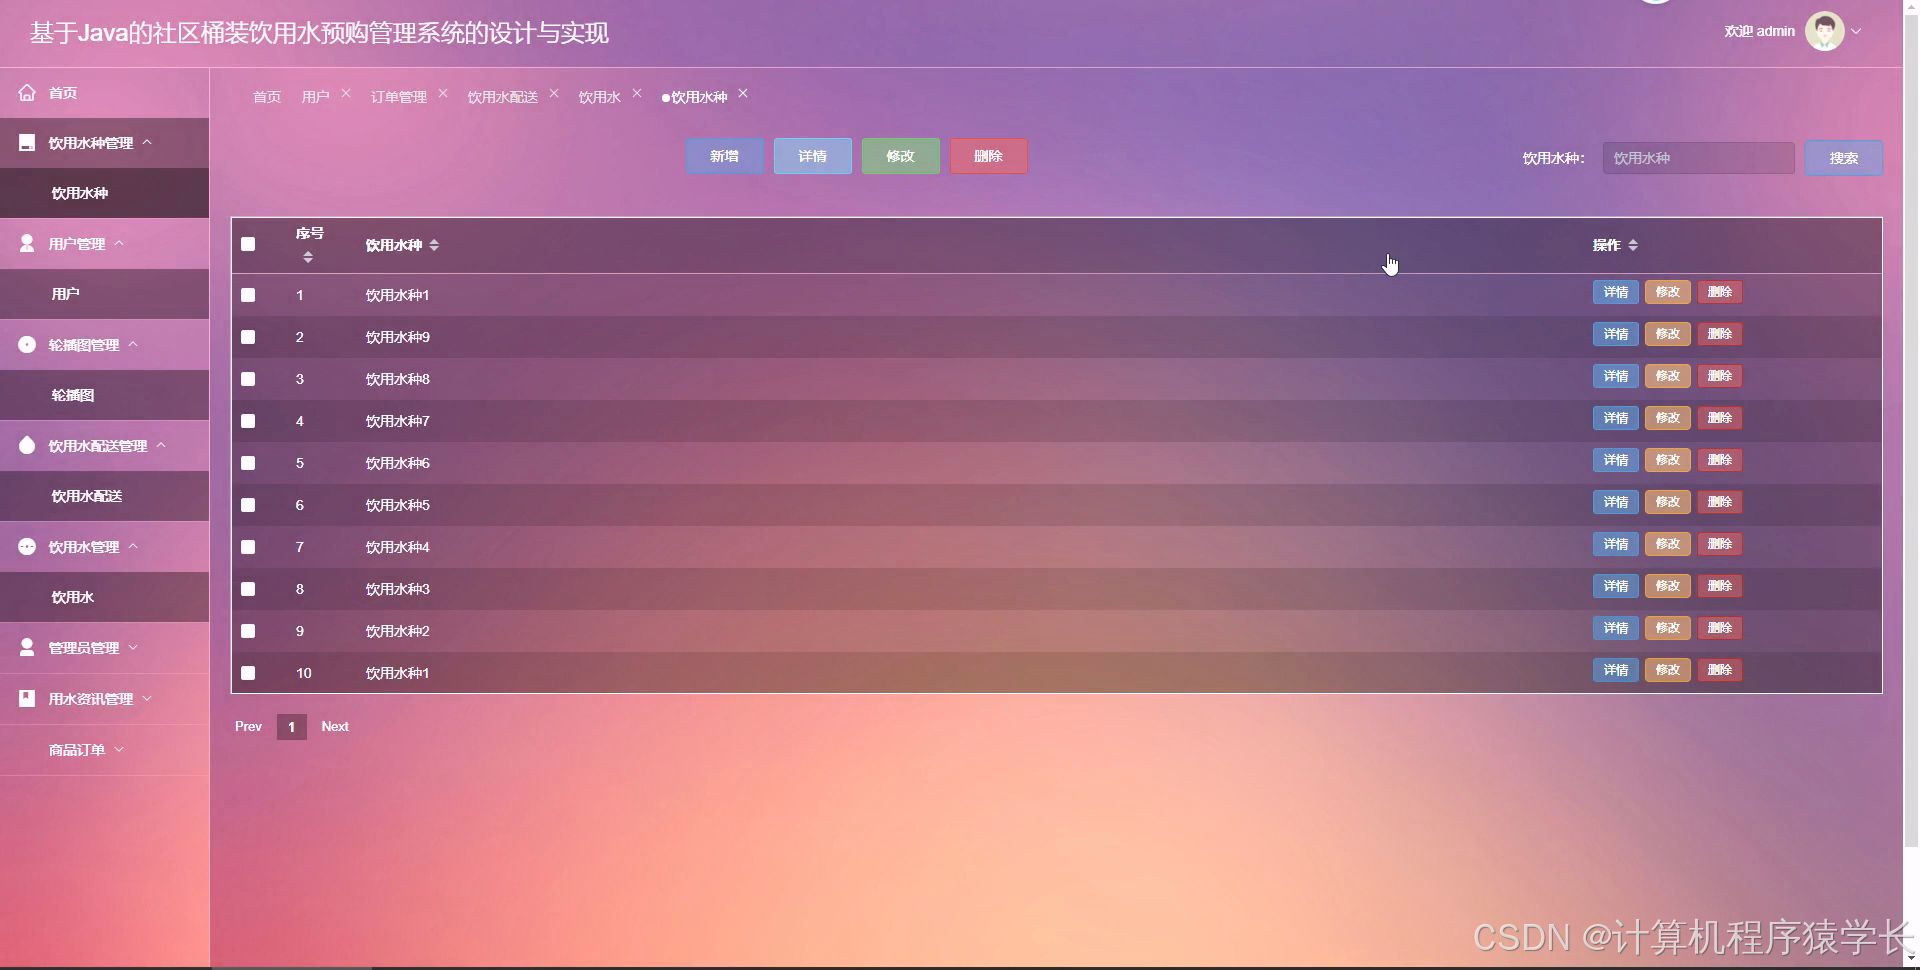Expand the 用水资讯管理 menu chevron
The image size is (1920, 970).
click(x=147, y=698)
